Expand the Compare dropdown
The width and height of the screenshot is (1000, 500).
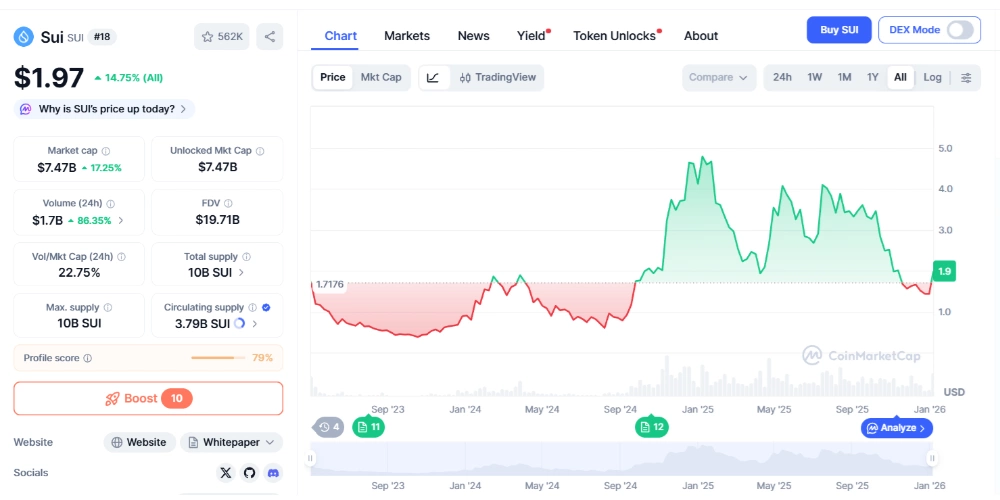click(719, 78)
